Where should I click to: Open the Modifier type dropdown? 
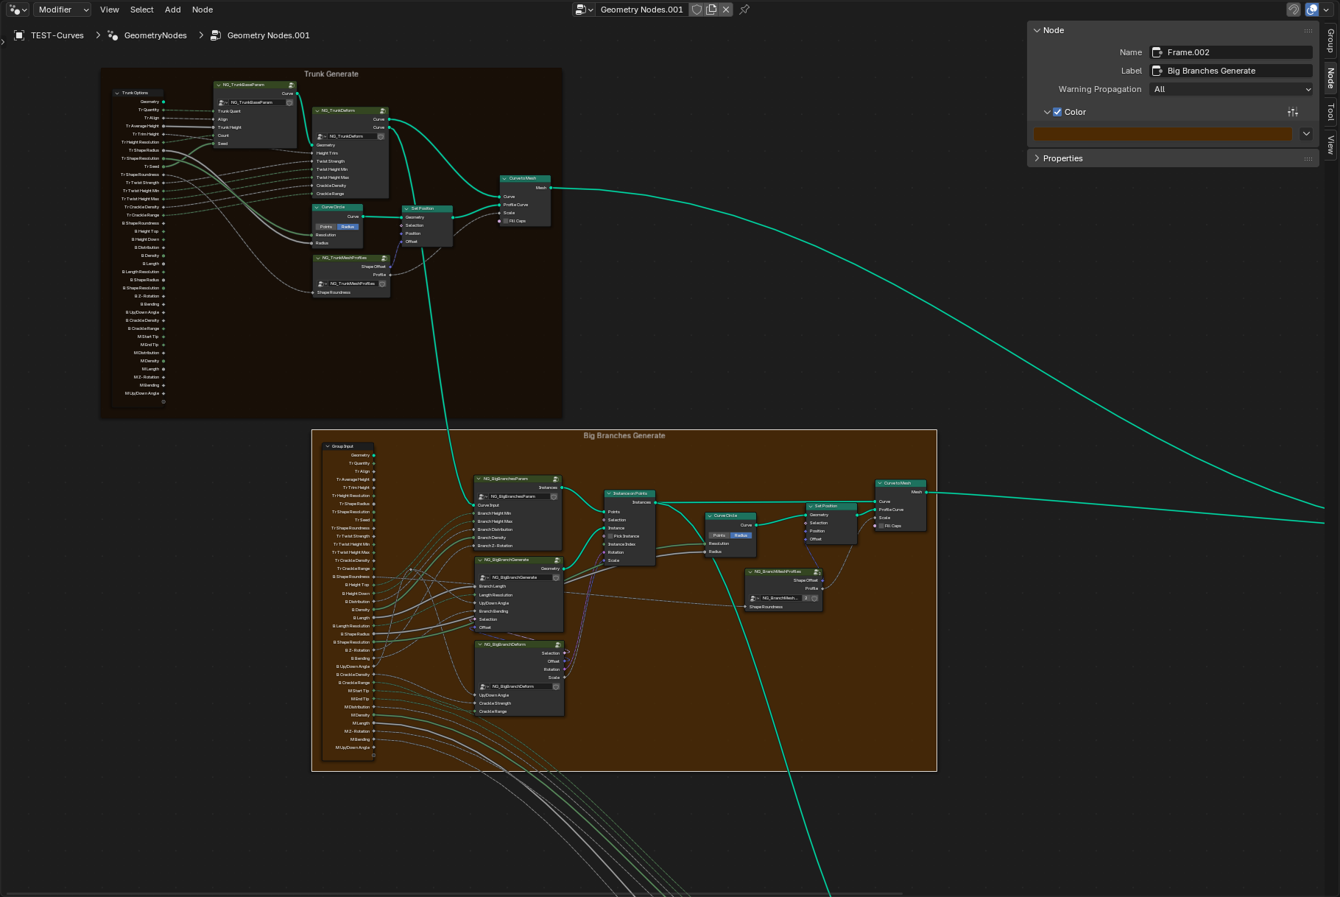(x=62, y=10)
